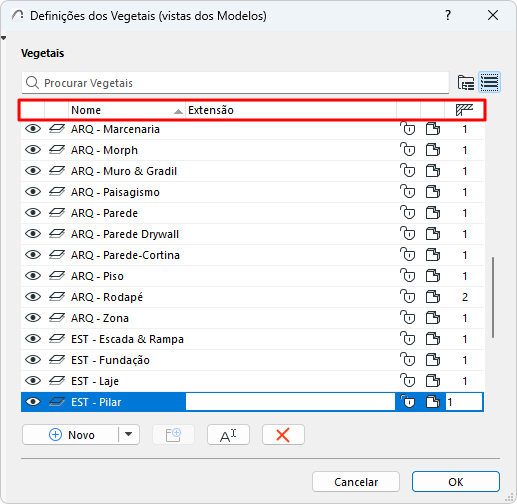
Task: Click wireframe icon of ARQ - Rodapé row
Action: pos(57,297)
